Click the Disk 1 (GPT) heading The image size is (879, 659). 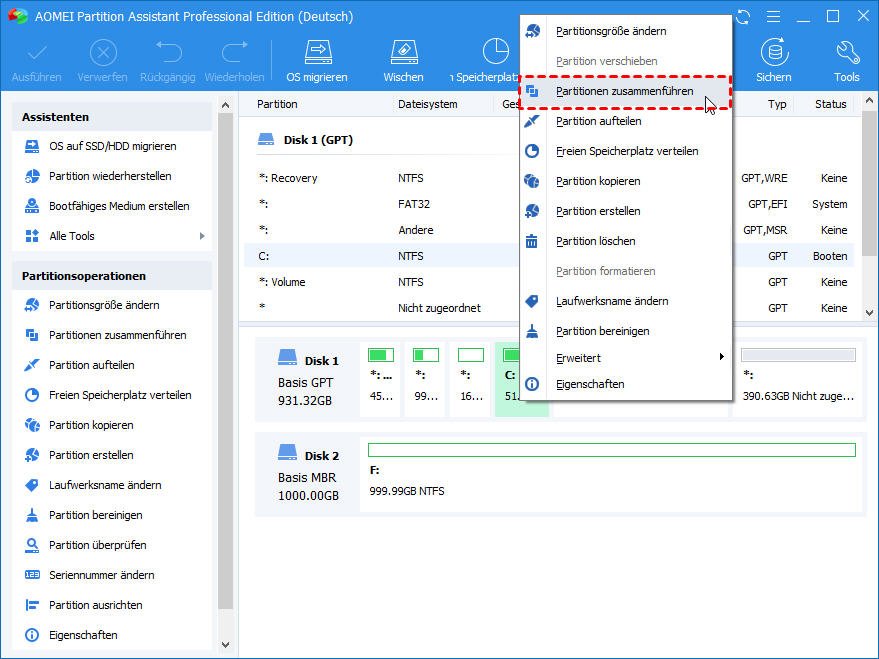point(318,140)
